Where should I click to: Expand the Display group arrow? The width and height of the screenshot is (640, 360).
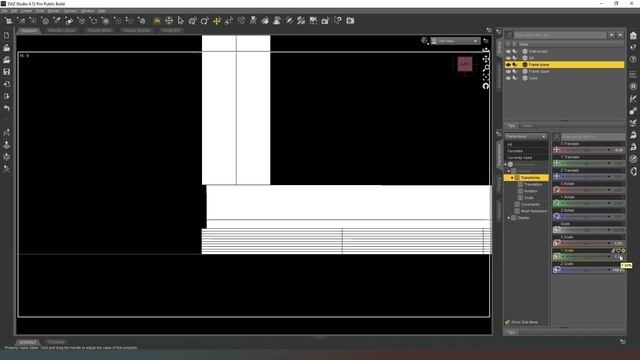[509, 218]
